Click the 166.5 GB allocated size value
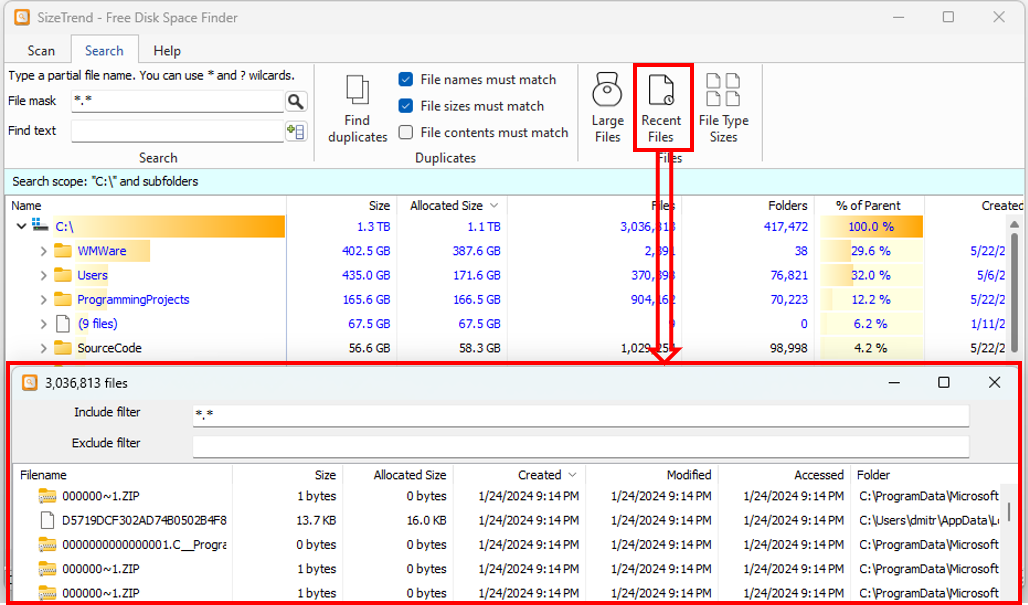The height and width of the screenshot is (605, 1028). pos(477,300)
